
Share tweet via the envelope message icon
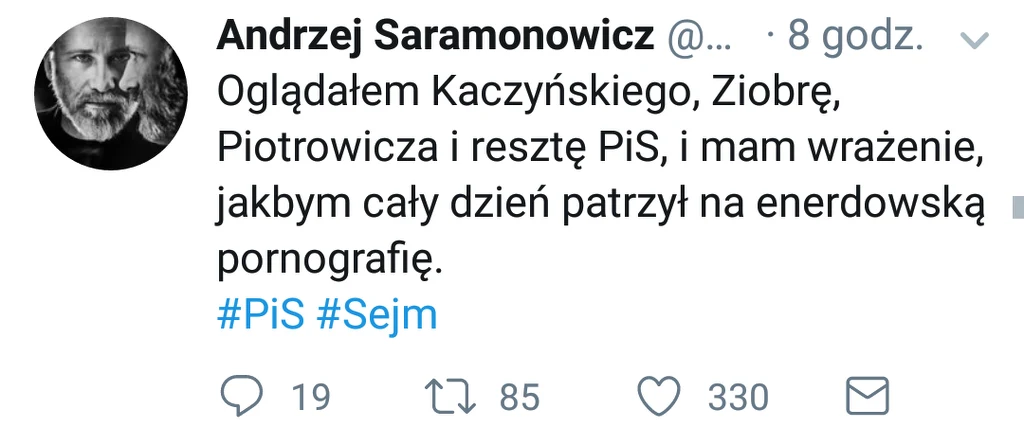point(867,396)
